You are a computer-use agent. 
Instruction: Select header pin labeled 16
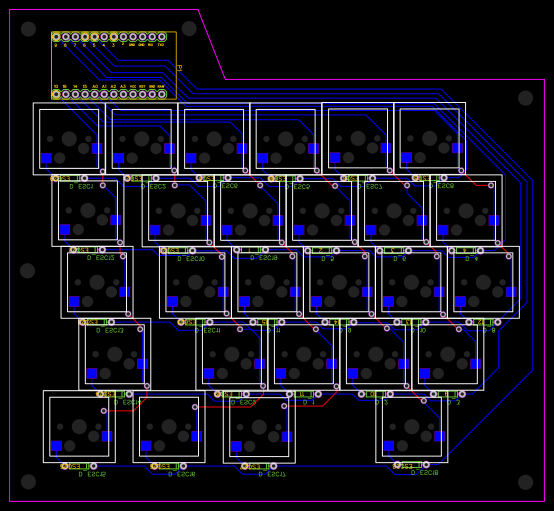[66, 94]
